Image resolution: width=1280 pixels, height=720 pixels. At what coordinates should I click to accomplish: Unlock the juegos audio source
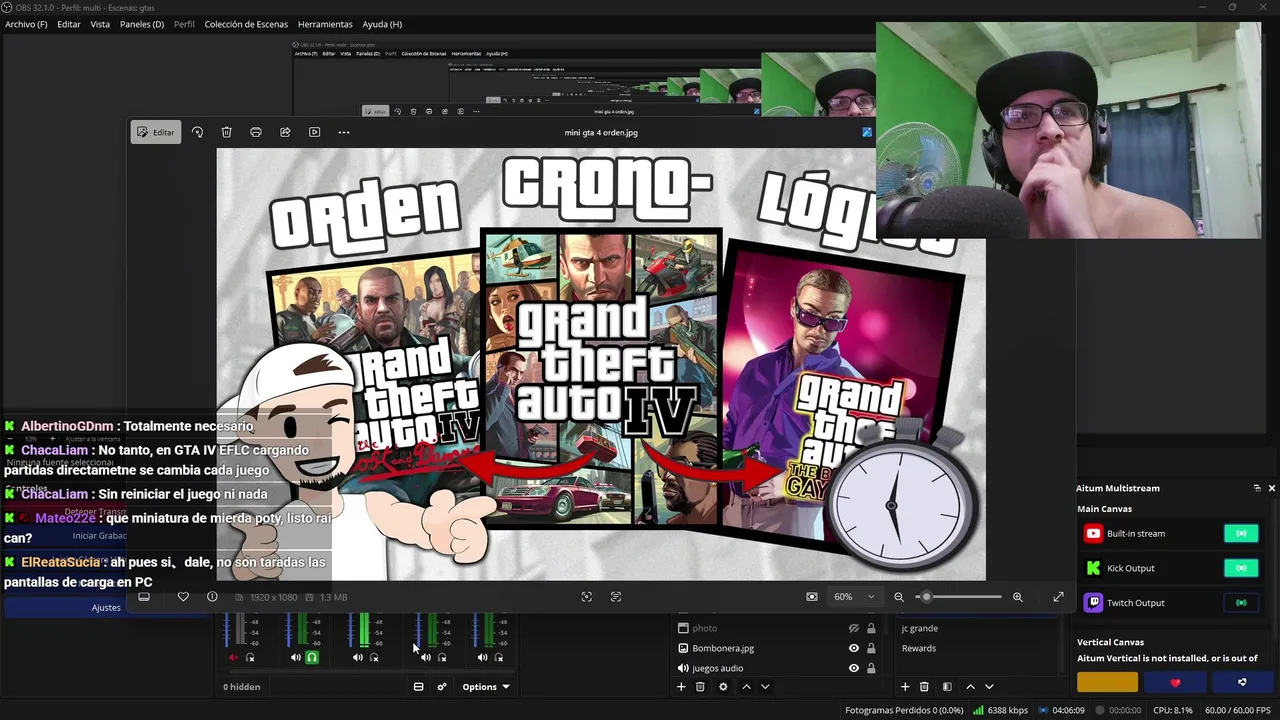pos(871,668)
